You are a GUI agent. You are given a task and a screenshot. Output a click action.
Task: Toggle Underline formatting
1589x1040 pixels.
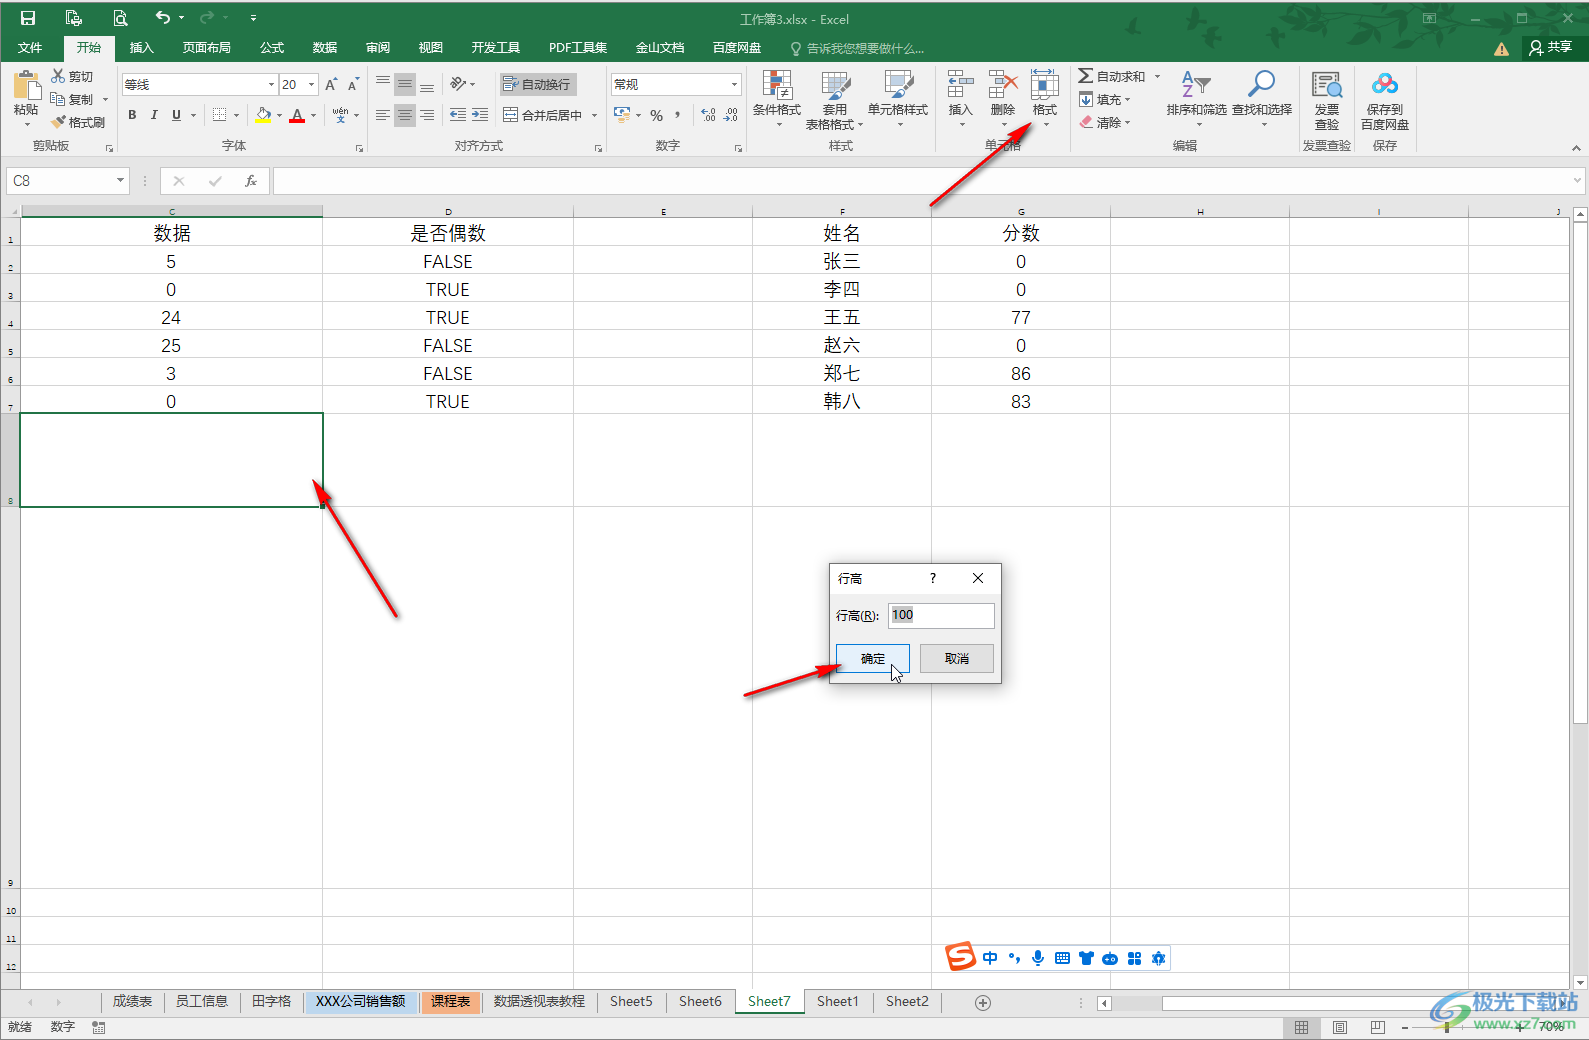pyautogui.click(x=176, y=115)
